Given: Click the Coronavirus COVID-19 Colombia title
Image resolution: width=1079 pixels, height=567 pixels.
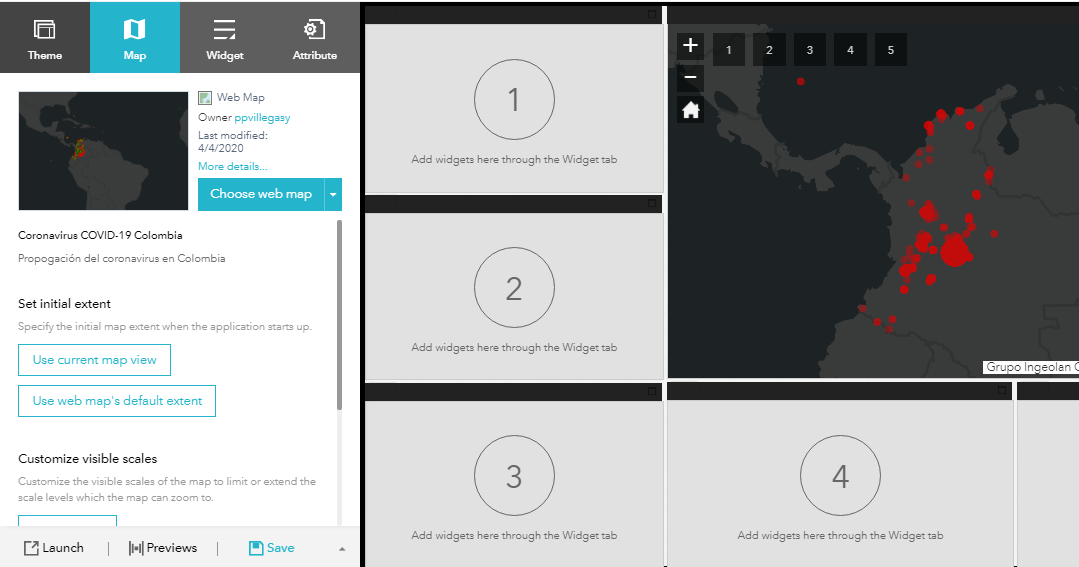Looking at the screenshot, I should 100,235.
